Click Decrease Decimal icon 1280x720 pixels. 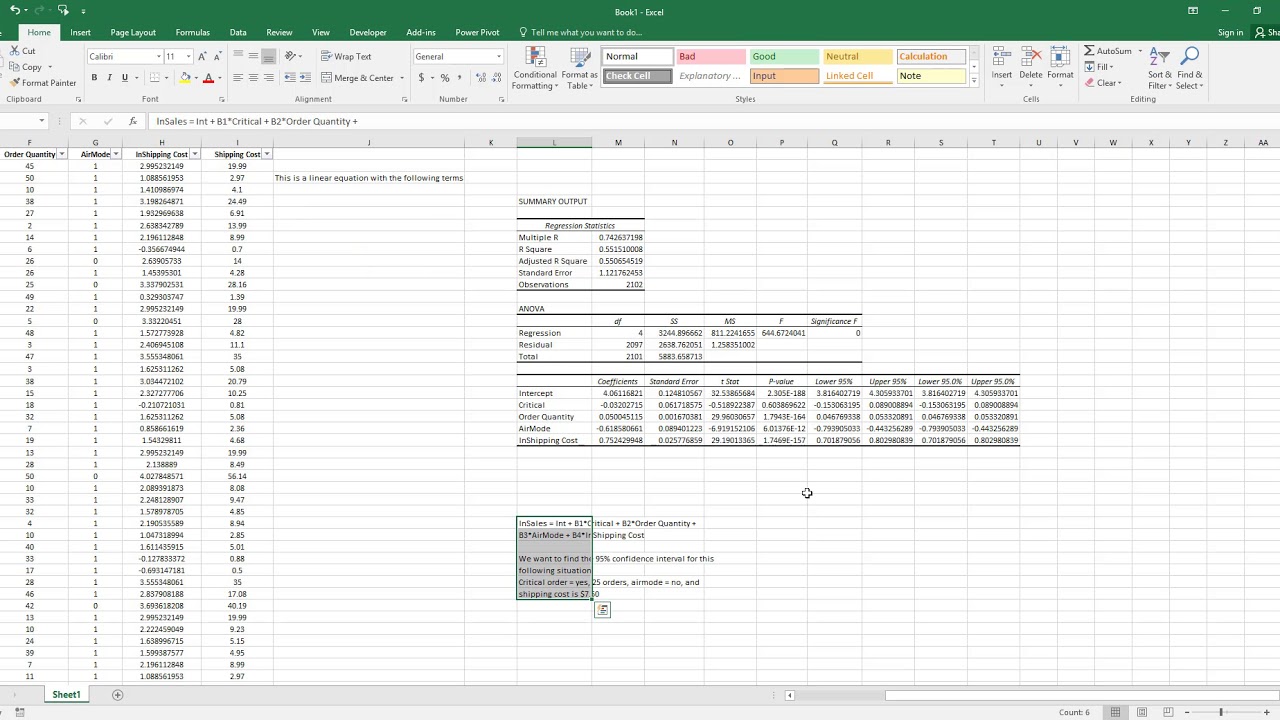click(x=494, y=78)
